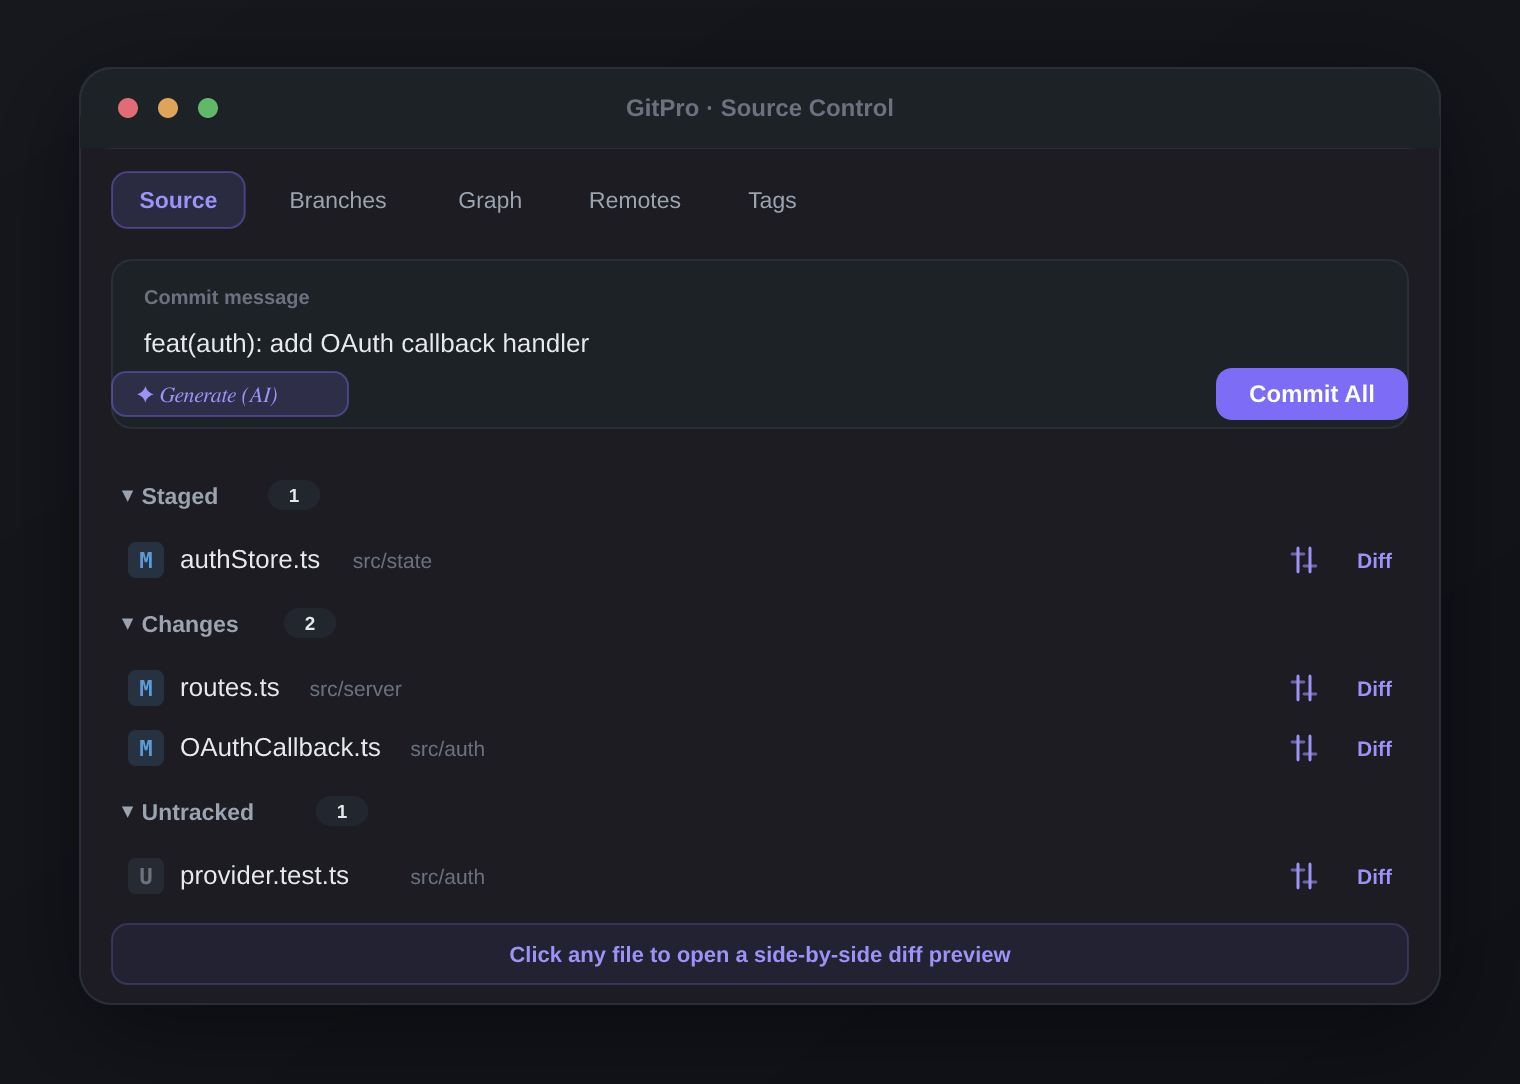
Task: Open Diff for routes.ts
Action: pyautogui.click(x=1374, y=688)
